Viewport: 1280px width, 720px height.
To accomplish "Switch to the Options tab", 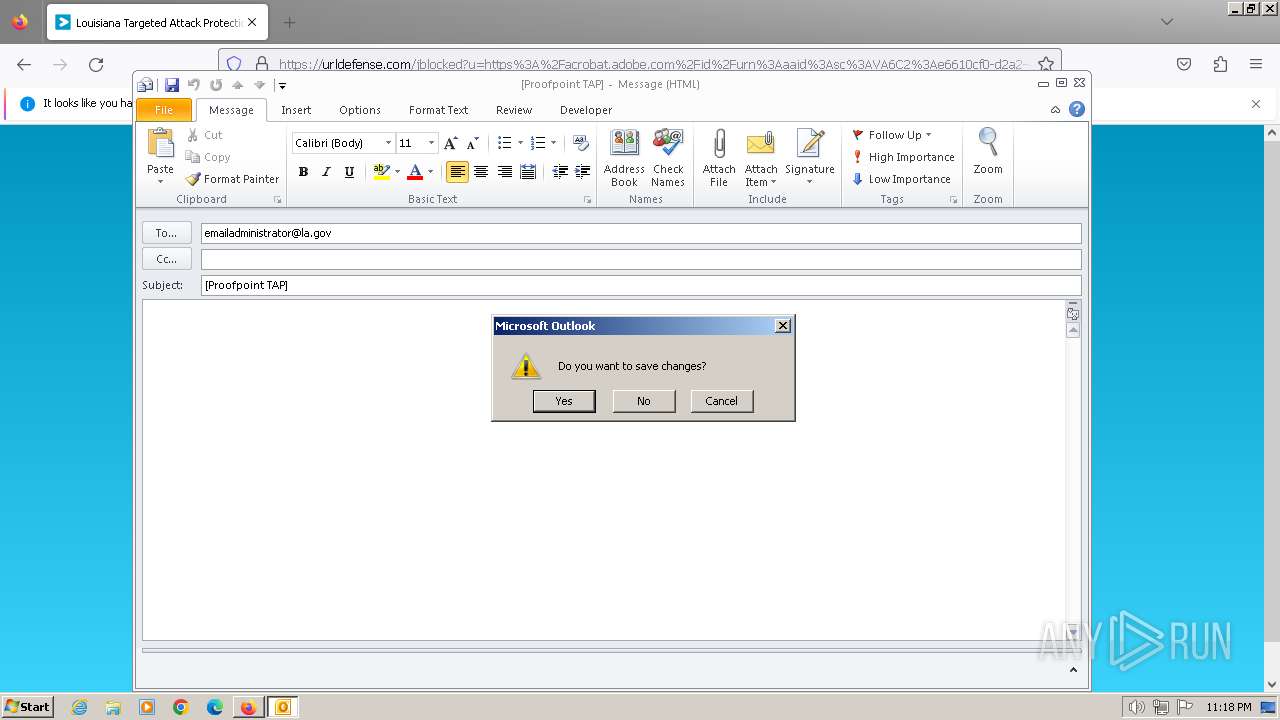I will point(360,110).
